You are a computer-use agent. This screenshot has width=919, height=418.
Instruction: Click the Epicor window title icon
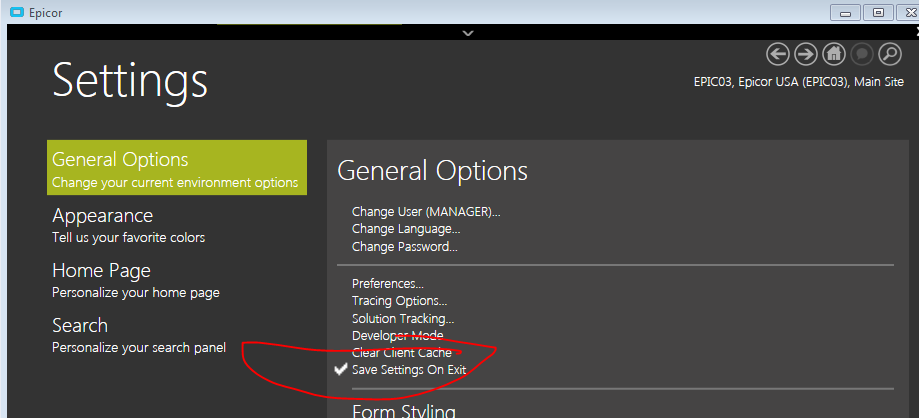coord(18,12)
